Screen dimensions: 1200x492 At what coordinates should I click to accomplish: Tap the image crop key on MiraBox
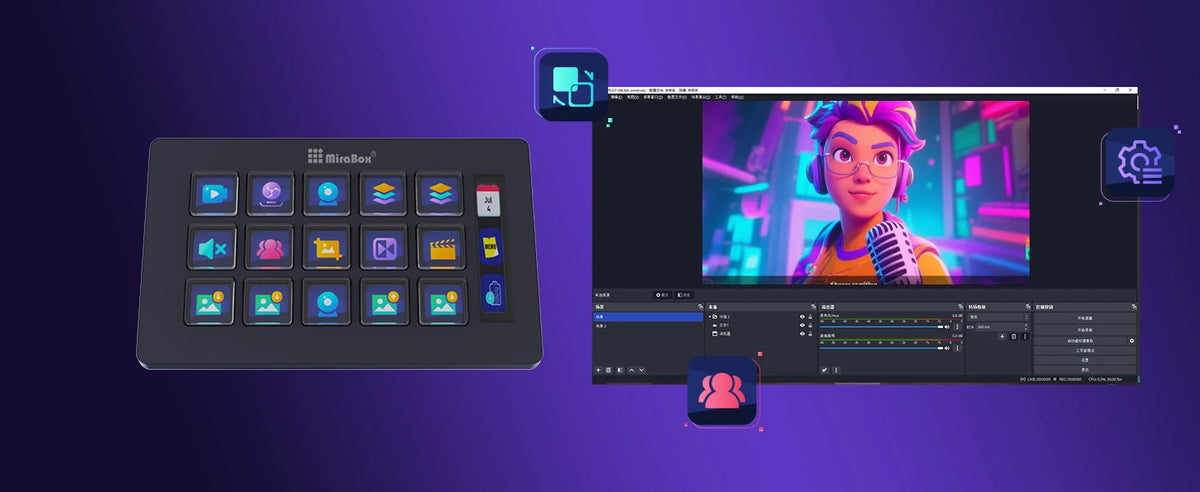coord(327,246)
